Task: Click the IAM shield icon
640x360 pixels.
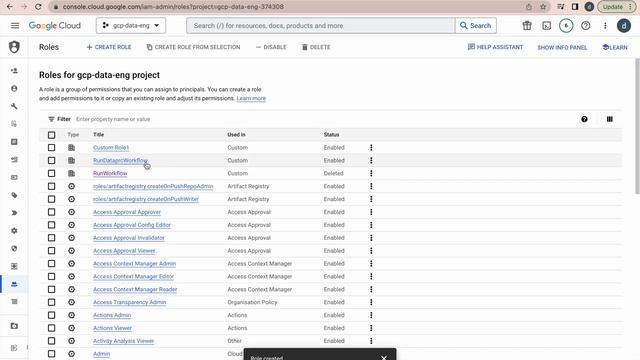Action: coord(14,47)
